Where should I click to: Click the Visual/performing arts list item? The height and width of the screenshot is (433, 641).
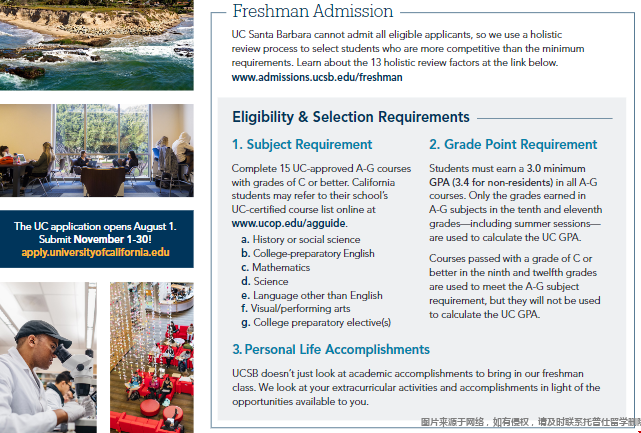click(x=298, y=309)
